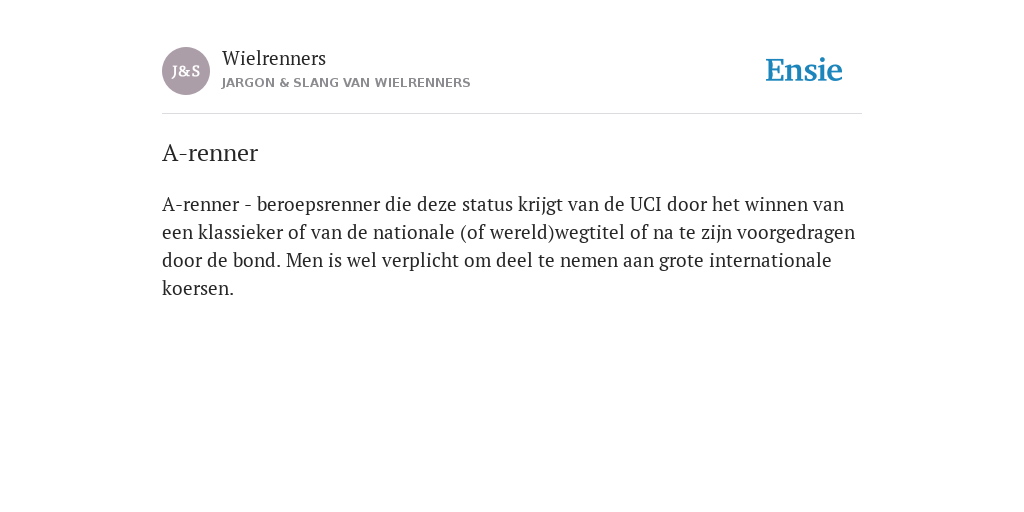Click the J&S circular avatar icon
This screenshot has width=1024, height=512.
coord(186,71)
